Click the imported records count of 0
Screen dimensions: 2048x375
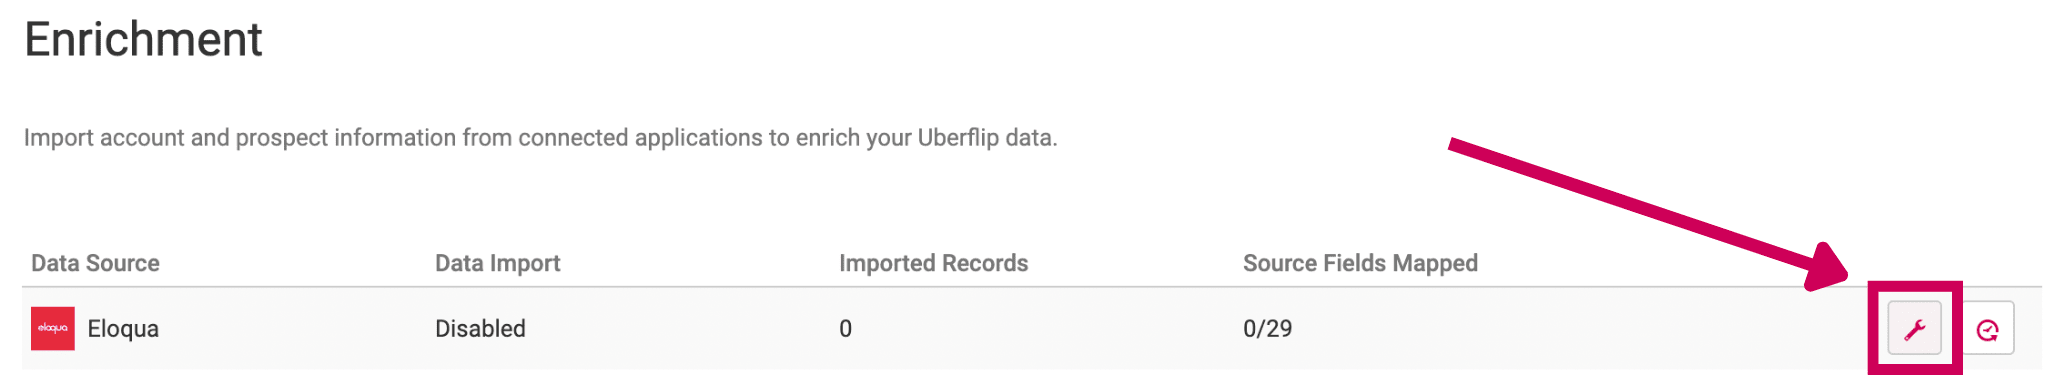click(x=846, y=328)
